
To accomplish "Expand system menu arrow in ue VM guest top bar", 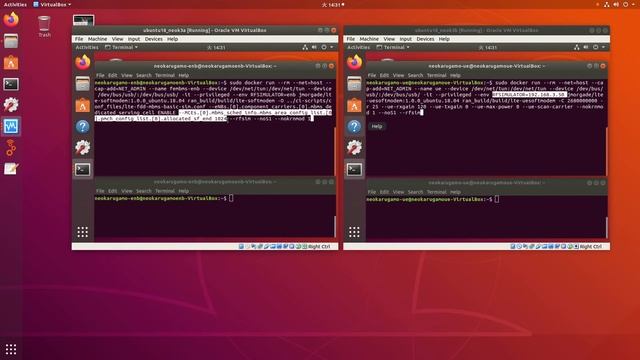I will (603, 47).
